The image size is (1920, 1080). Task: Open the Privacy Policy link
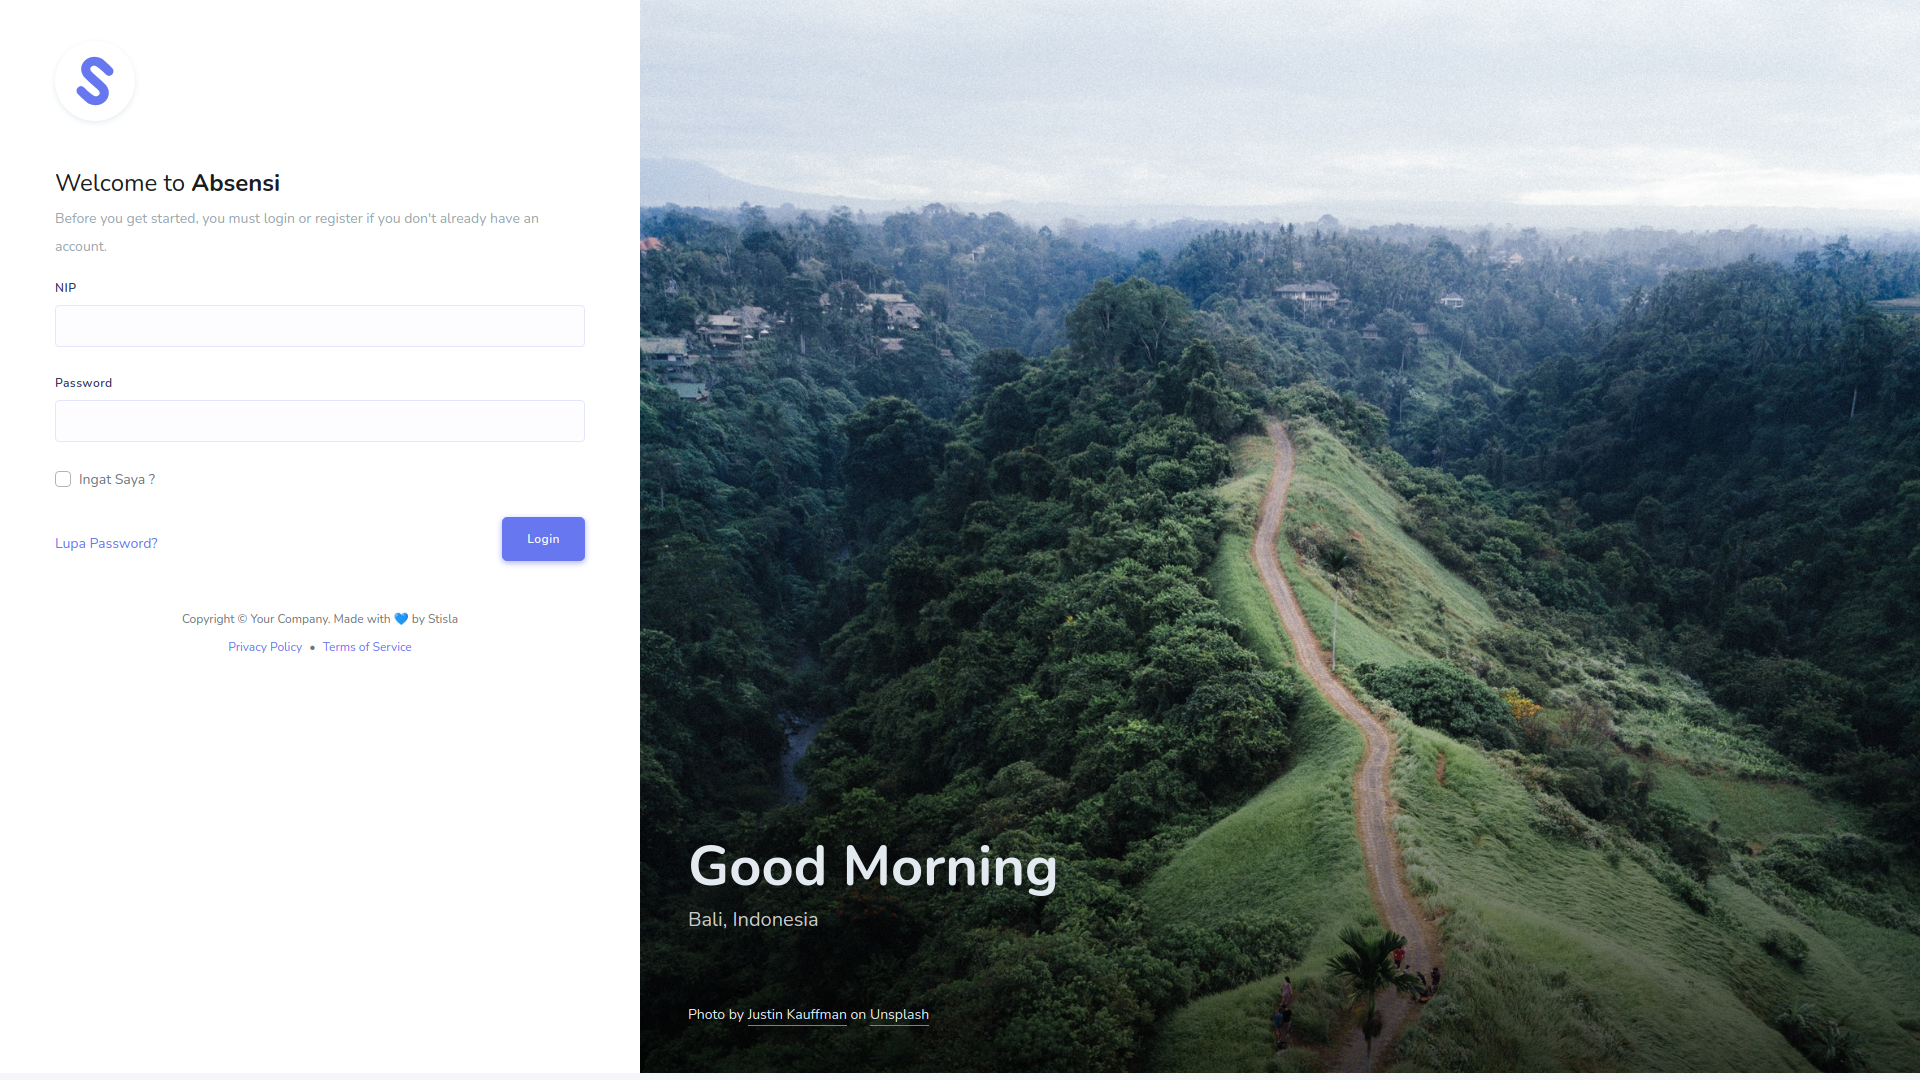(265, 647)
